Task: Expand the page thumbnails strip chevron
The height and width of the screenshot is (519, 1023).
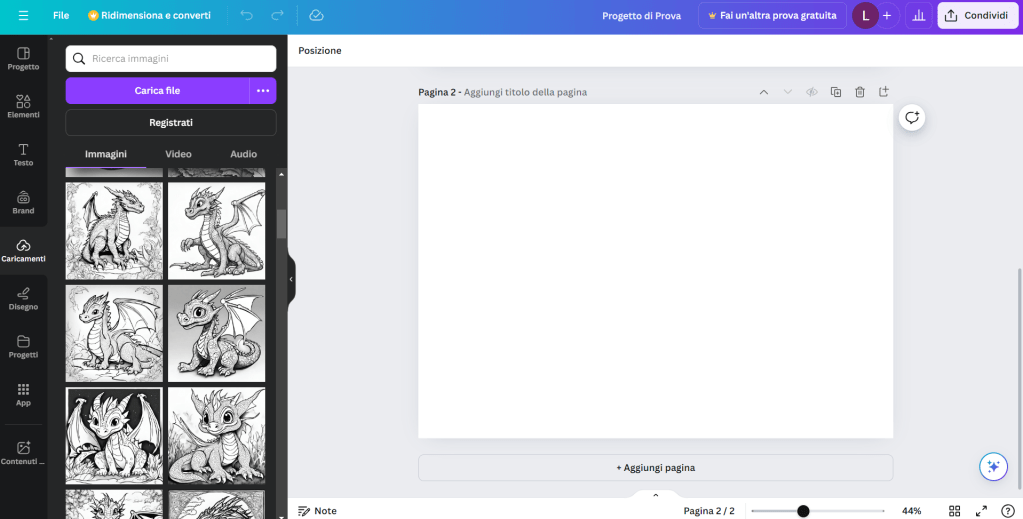Action: (656, 495)
